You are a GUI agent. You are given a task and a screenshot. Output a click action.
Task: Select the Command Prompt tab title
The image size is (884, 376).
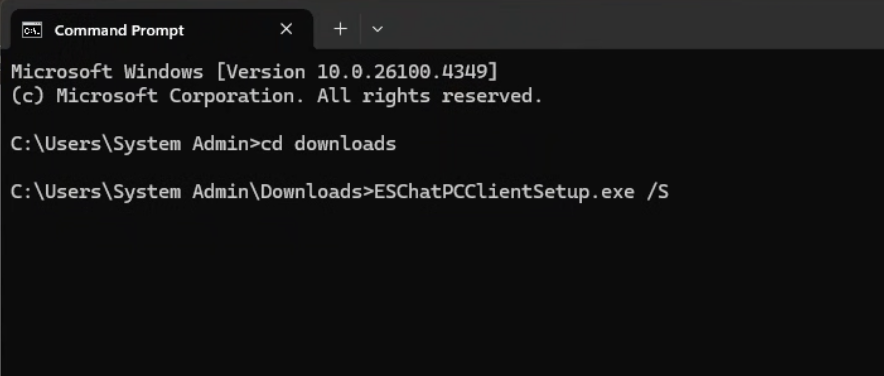tap(119, 30)
